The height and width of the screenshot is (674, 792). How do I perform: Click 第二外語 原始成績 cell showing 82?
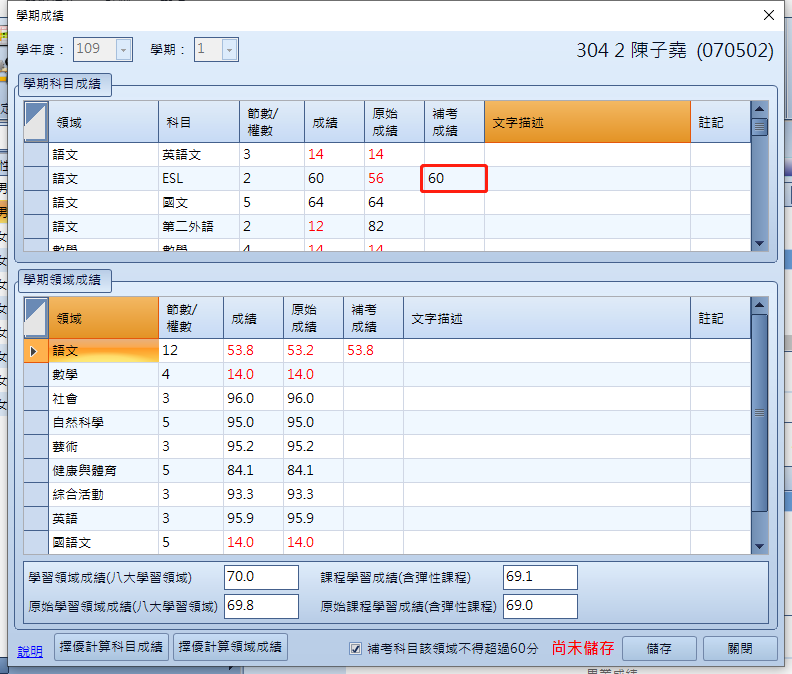tap(394, 226)
